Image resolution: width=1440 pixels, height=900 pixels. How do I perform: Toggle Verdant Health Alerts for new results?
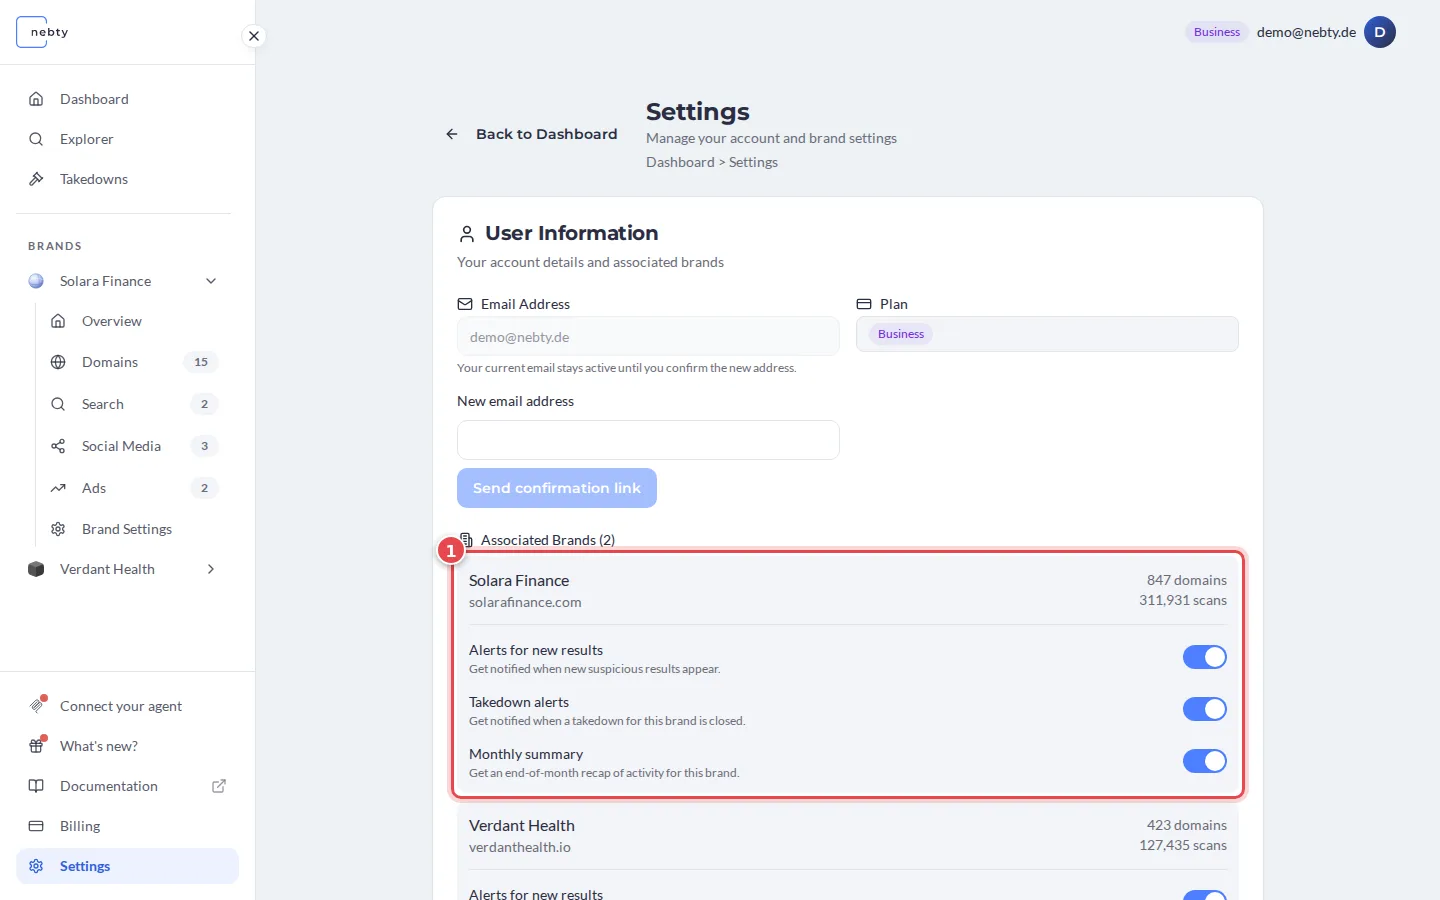(1205, 895)
